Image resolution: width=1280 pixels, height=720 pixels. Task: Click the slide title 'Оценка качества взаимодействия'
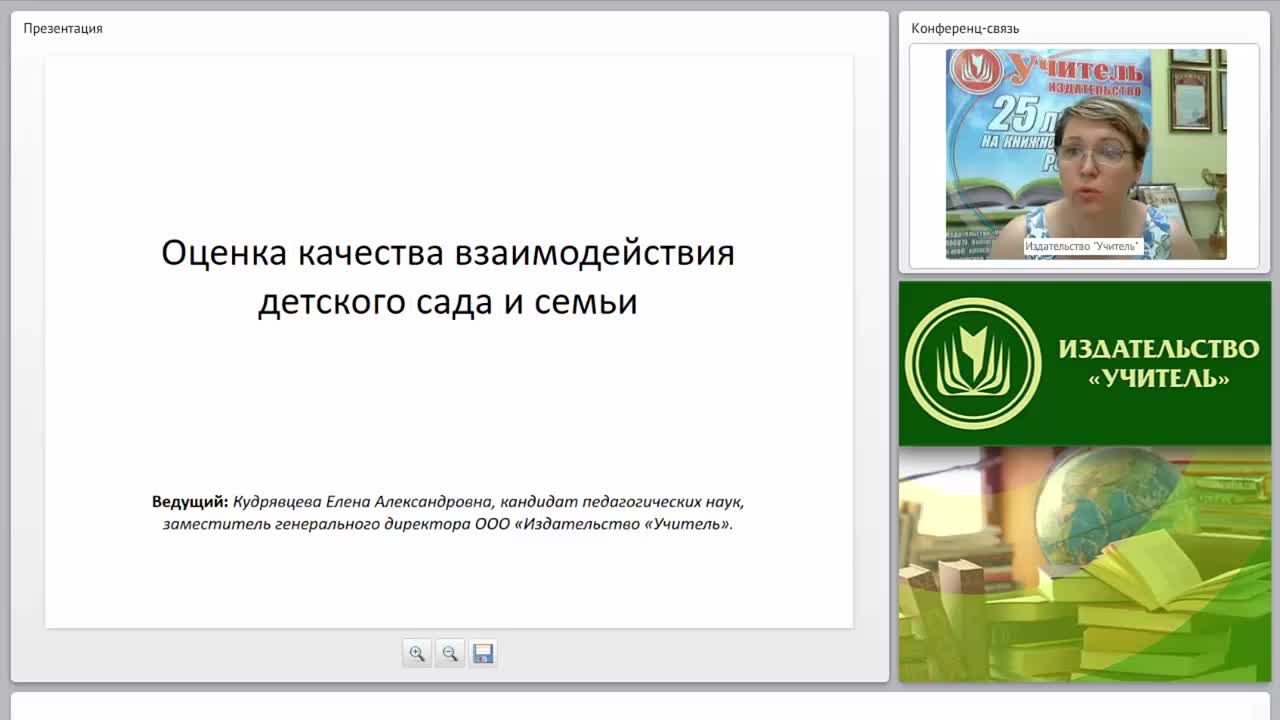coord(448,252)
